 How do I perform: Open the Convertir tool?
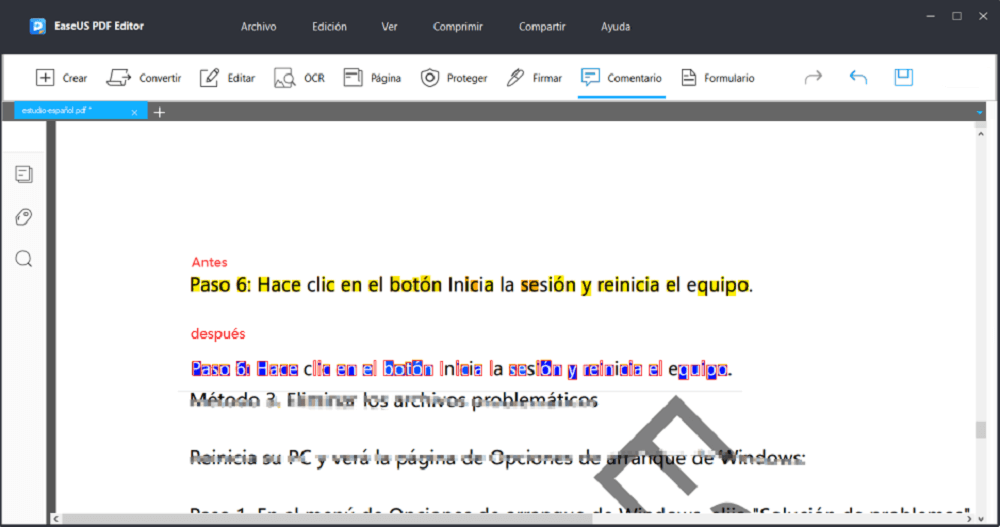143,78
